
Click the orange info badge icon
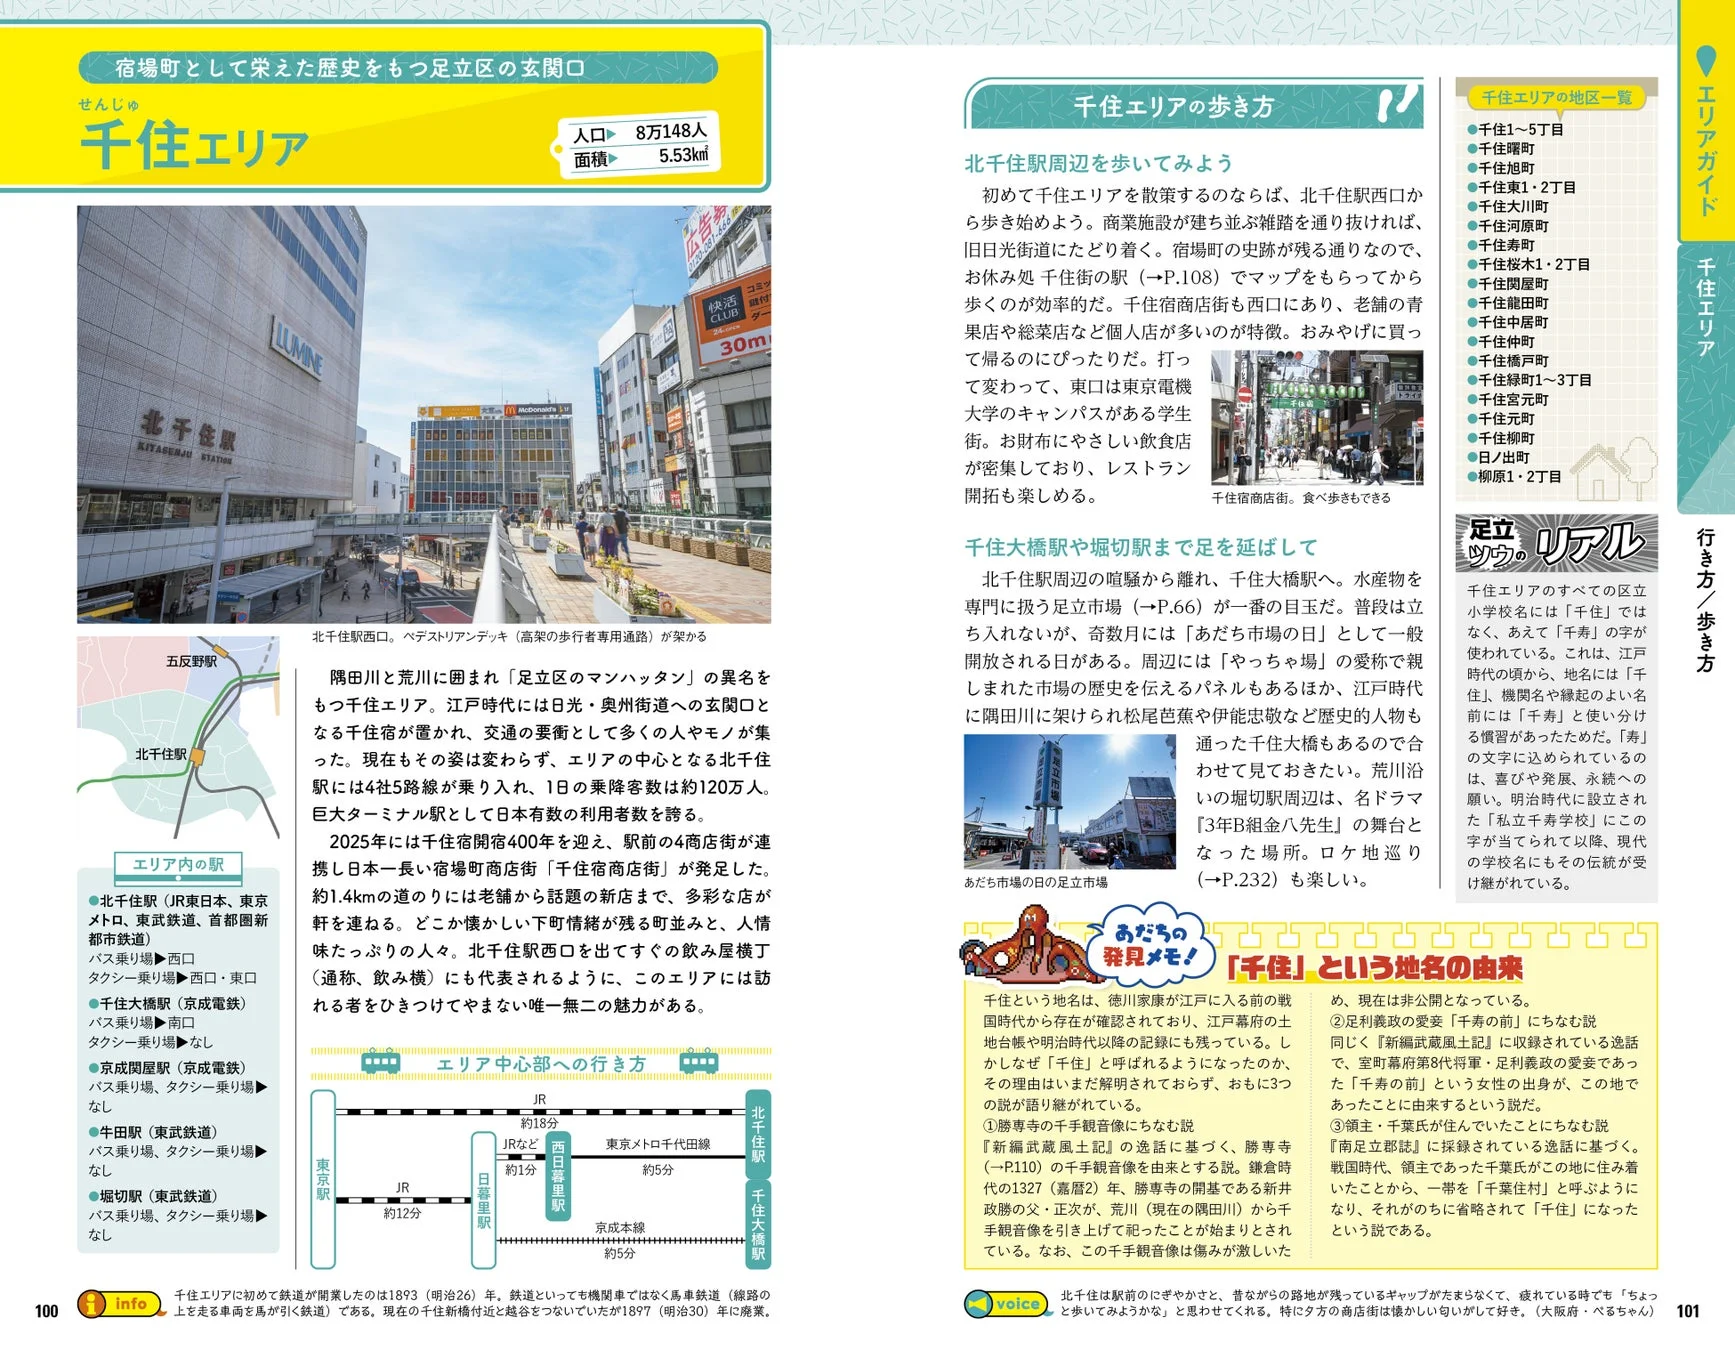pos(92,1304)
